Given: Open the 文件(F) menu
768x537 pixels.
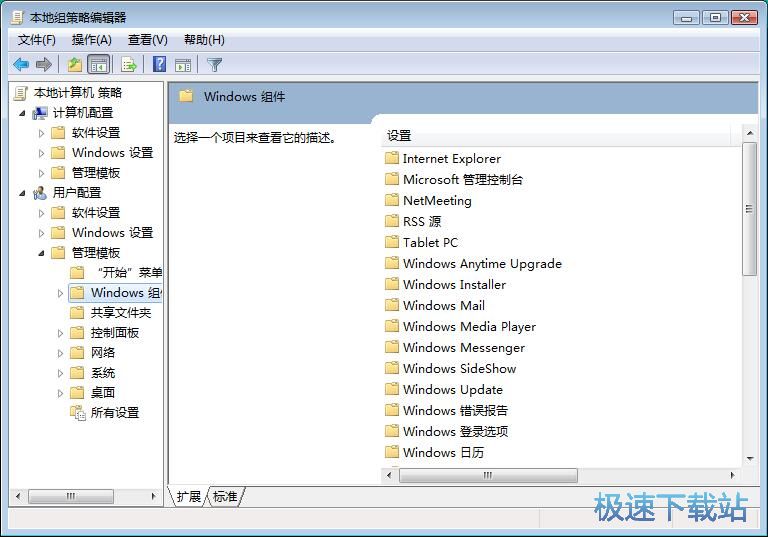Looking at the screenshot, I should click(37, 40).
